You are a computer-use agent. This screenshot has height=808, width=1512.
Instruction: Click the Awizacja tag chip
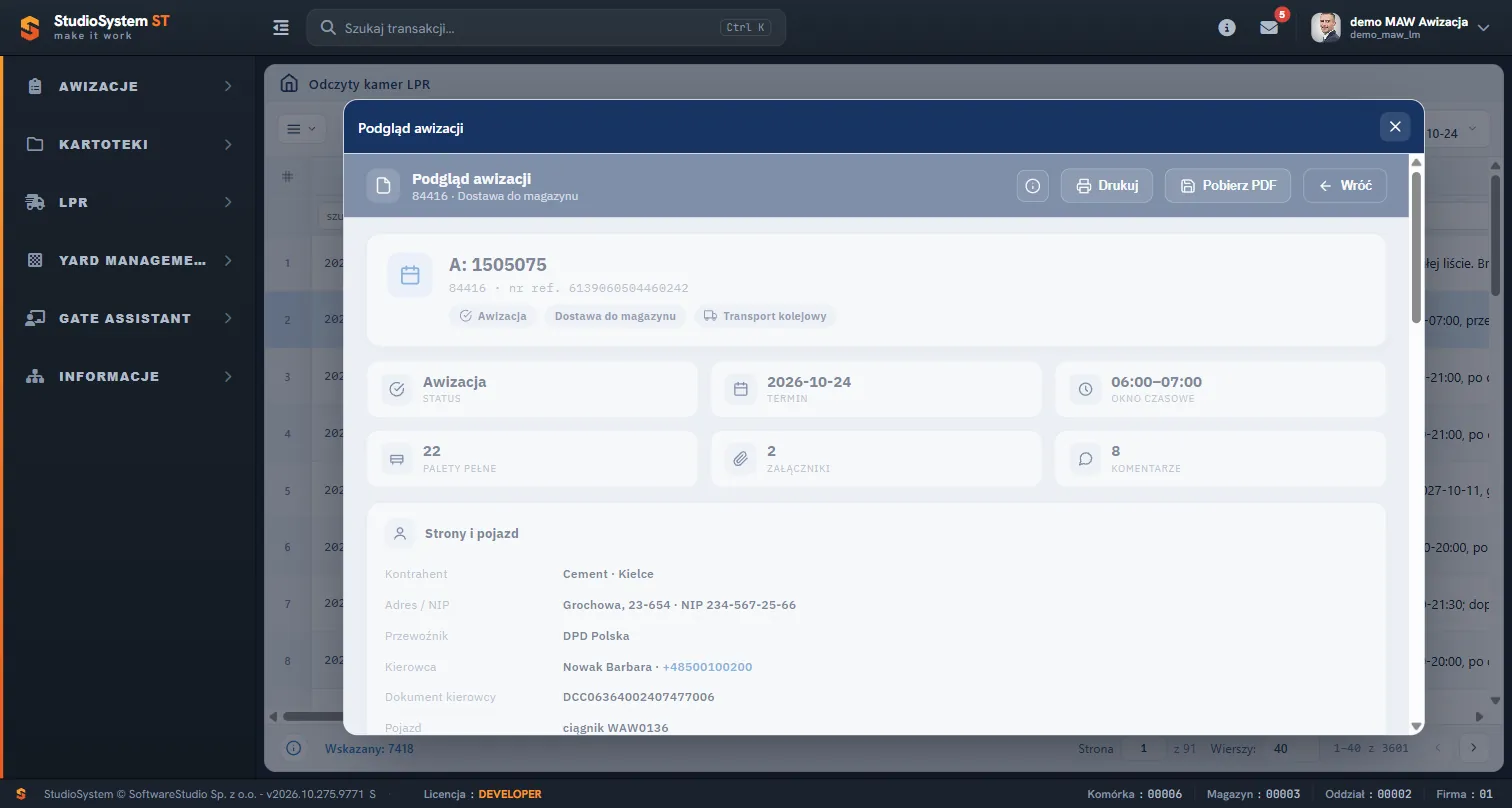[493, 316]
